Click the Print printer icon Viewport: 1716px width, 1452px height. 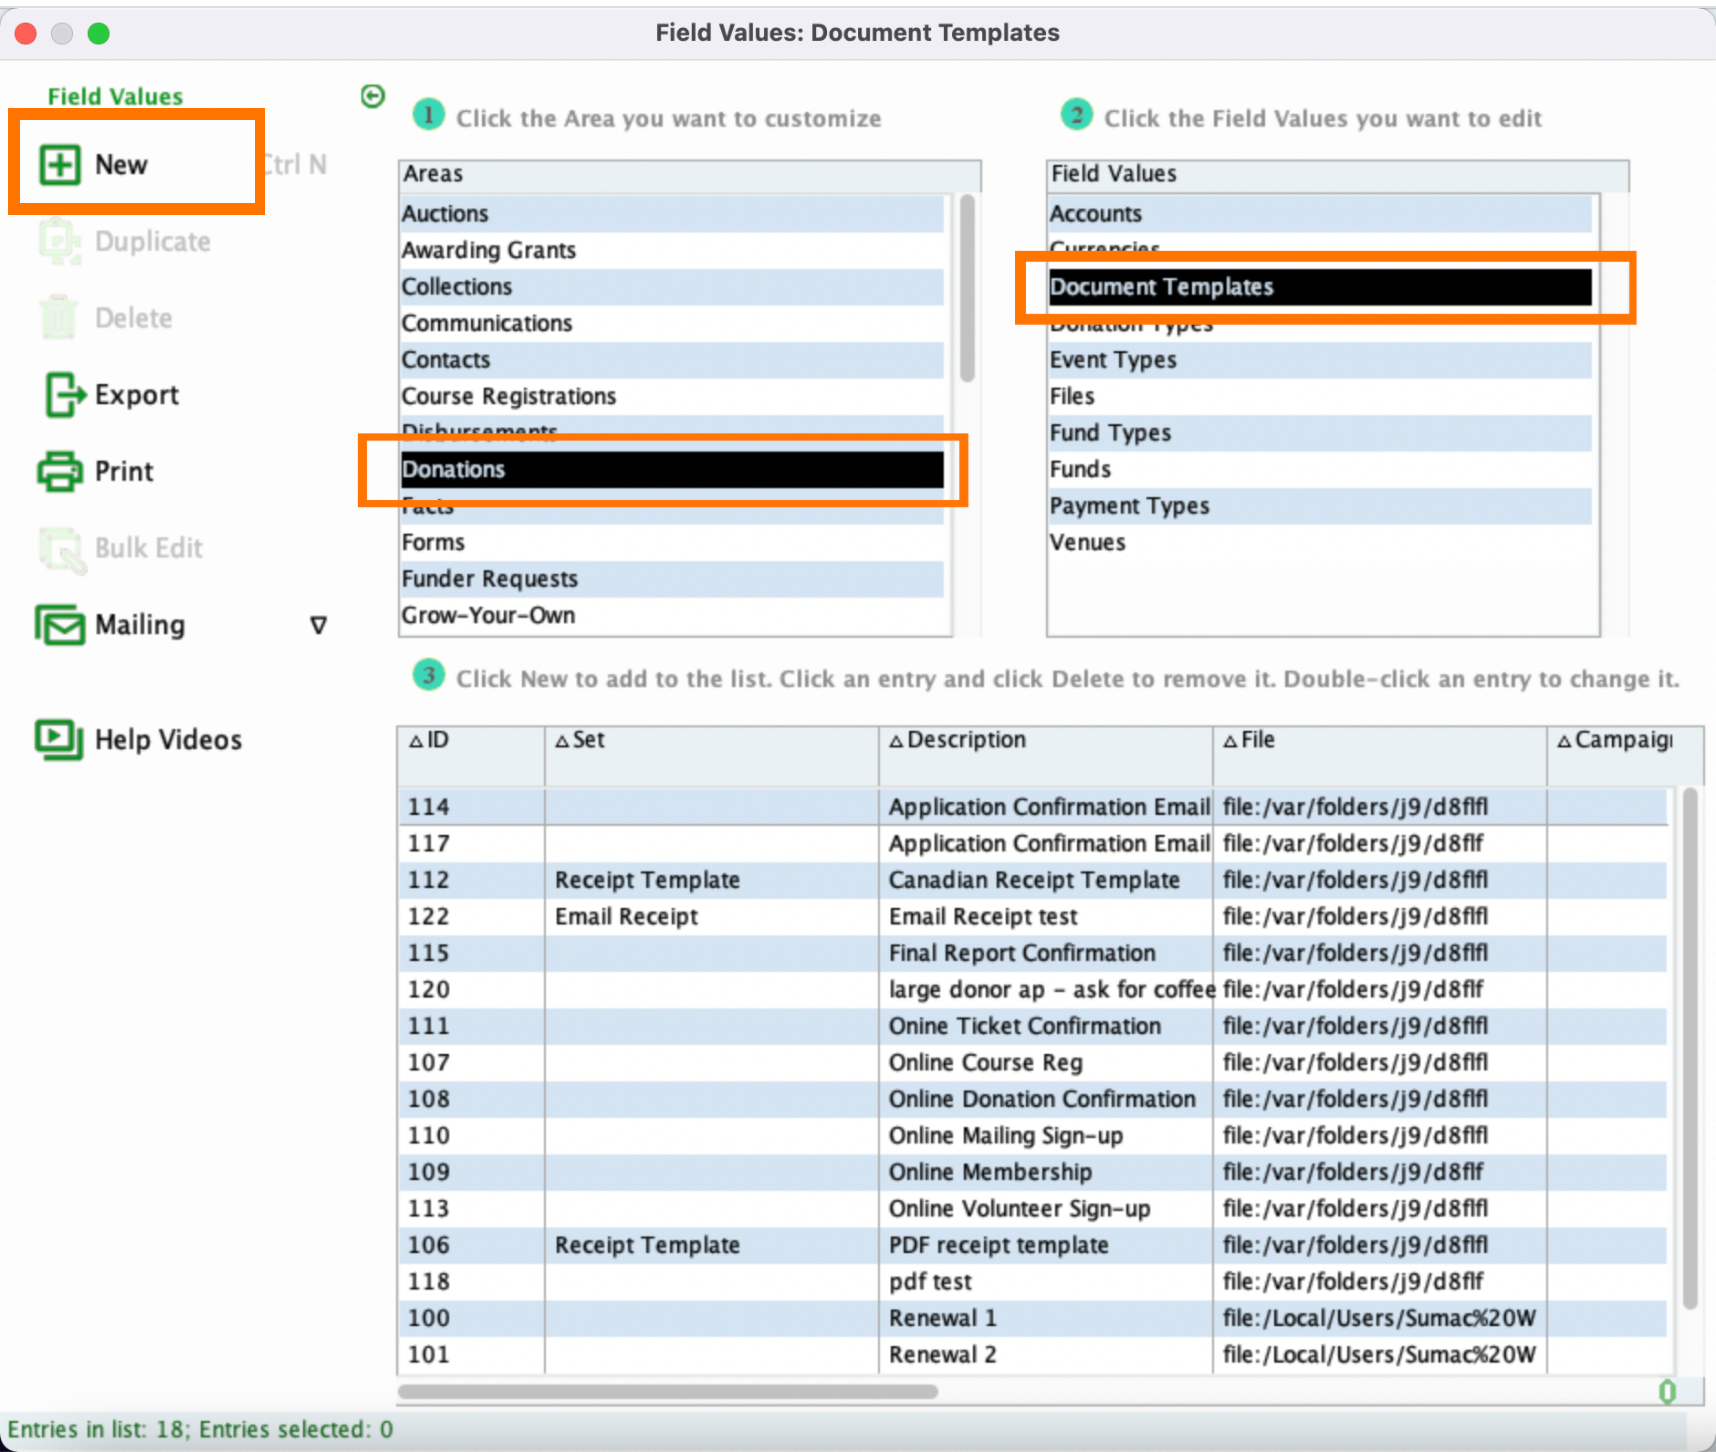pyautogui.click(x=60, y=471)
